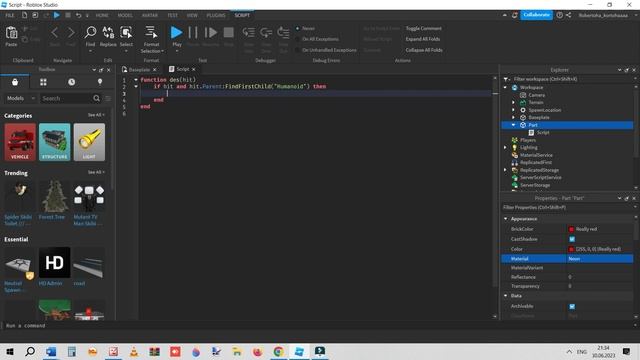640x360 pixels.
Task: Open the Toolbox Marketplace tab icon
Action: (x=15, y=82)
